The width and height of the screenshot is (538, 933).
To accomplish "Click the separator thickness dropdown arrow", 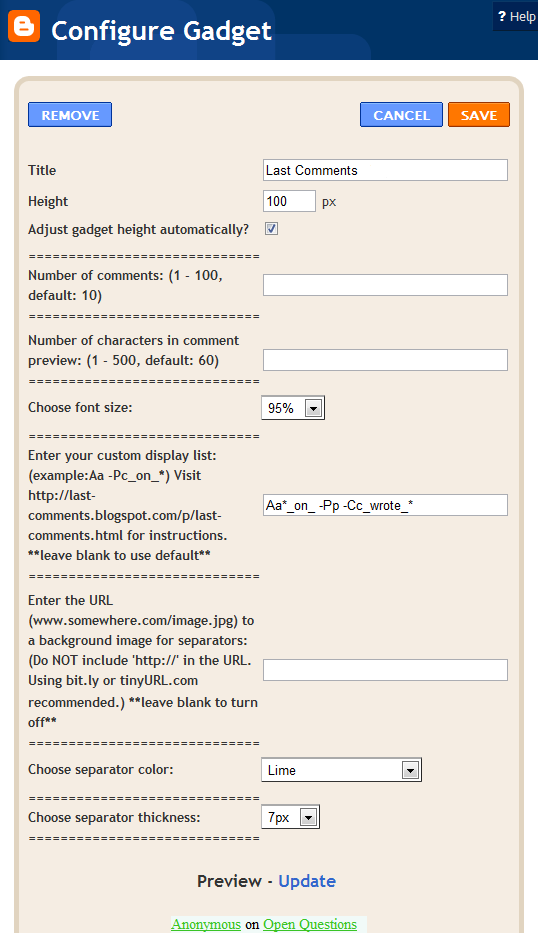I will [308, 818].
